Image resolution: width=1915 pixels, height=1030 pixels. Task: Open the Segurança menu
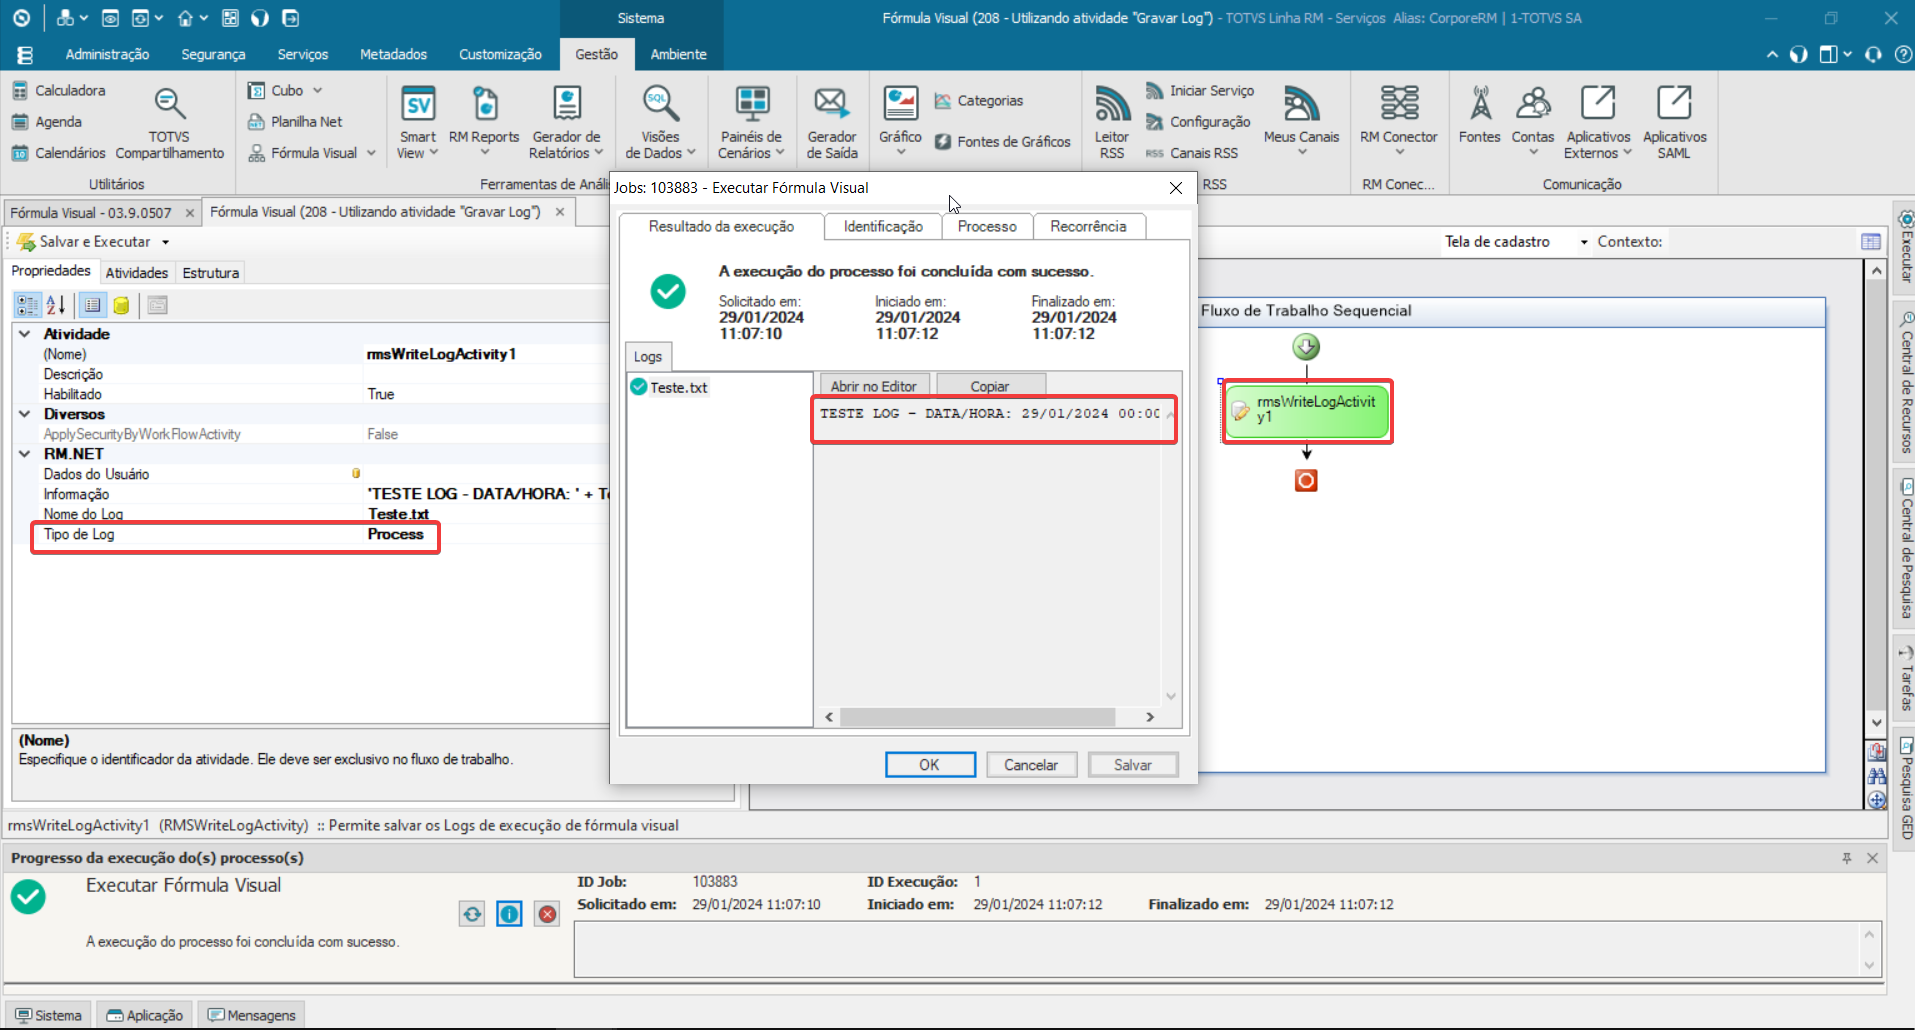coord(213,54)
